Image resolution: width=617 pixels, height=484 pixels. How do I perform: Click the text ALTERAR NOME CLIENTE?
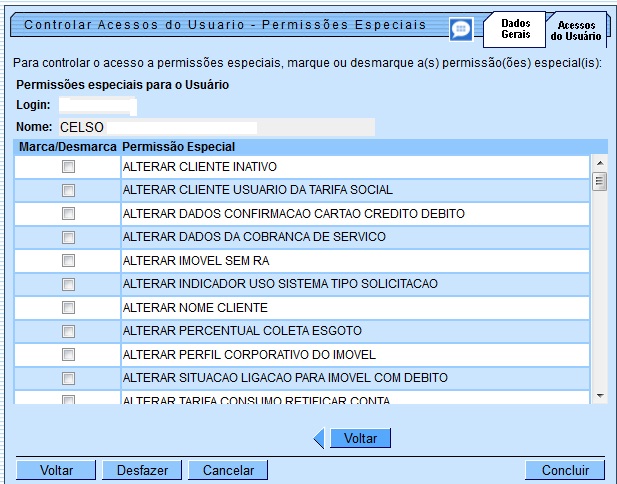[x=195, y=308]
